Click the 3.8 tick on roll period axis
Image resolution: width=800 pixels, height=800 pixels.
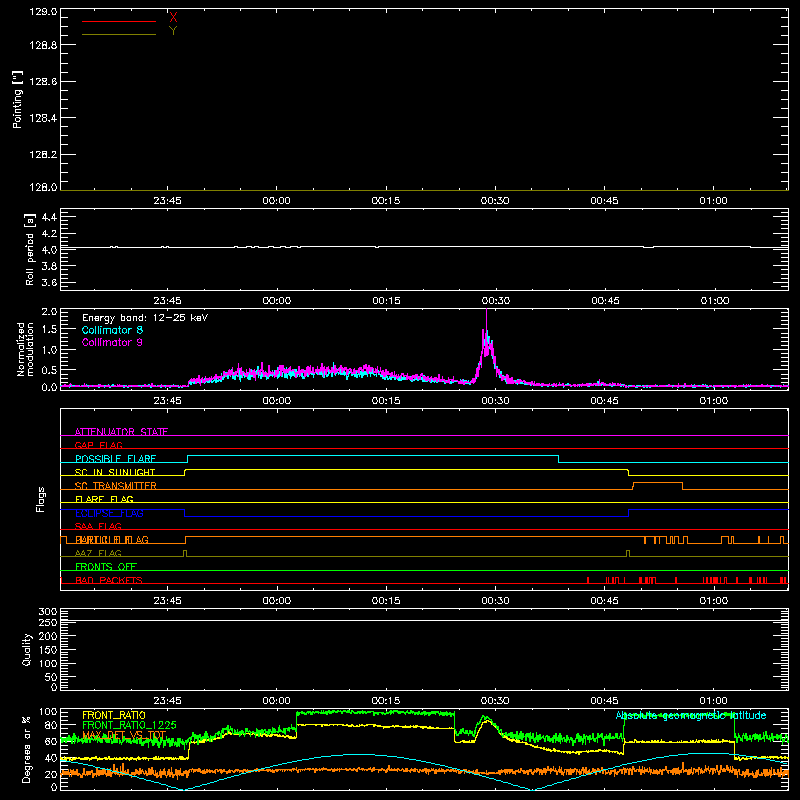(49, 266)
